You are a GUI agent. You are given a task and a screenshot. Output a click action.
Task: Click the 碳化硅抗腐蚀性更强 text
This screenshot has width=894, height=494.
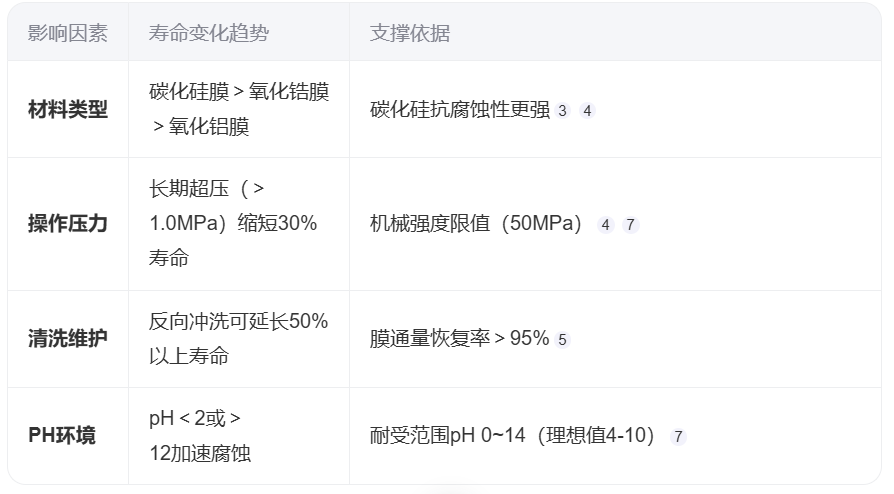pyautogui.click(x=460, y=110)
